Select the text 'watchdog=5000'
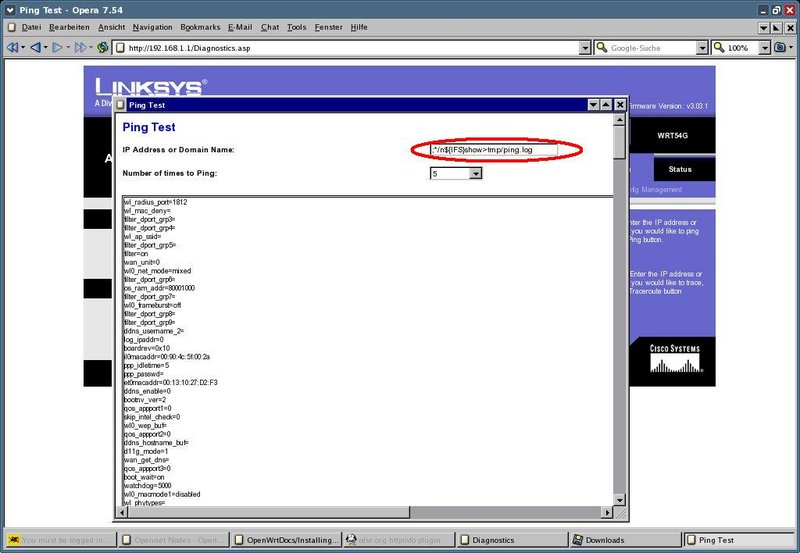This screenshot has height=553, width=800. [x=147, y=486]
